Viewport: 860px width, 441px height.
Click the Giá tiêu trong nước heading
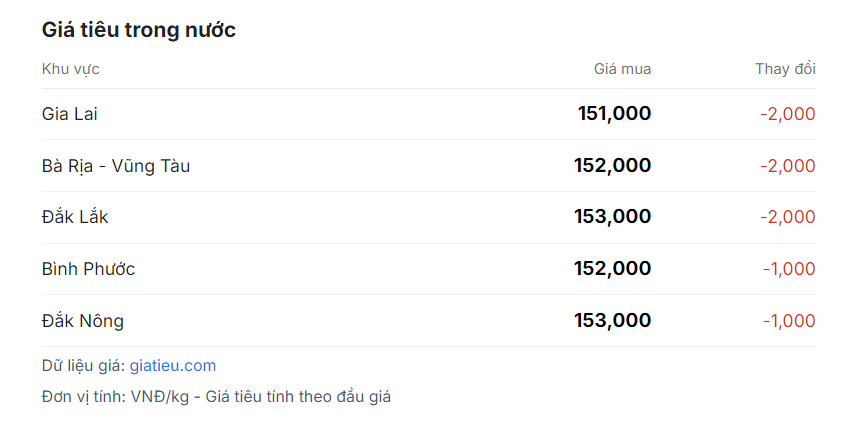(x=139, y=30)
